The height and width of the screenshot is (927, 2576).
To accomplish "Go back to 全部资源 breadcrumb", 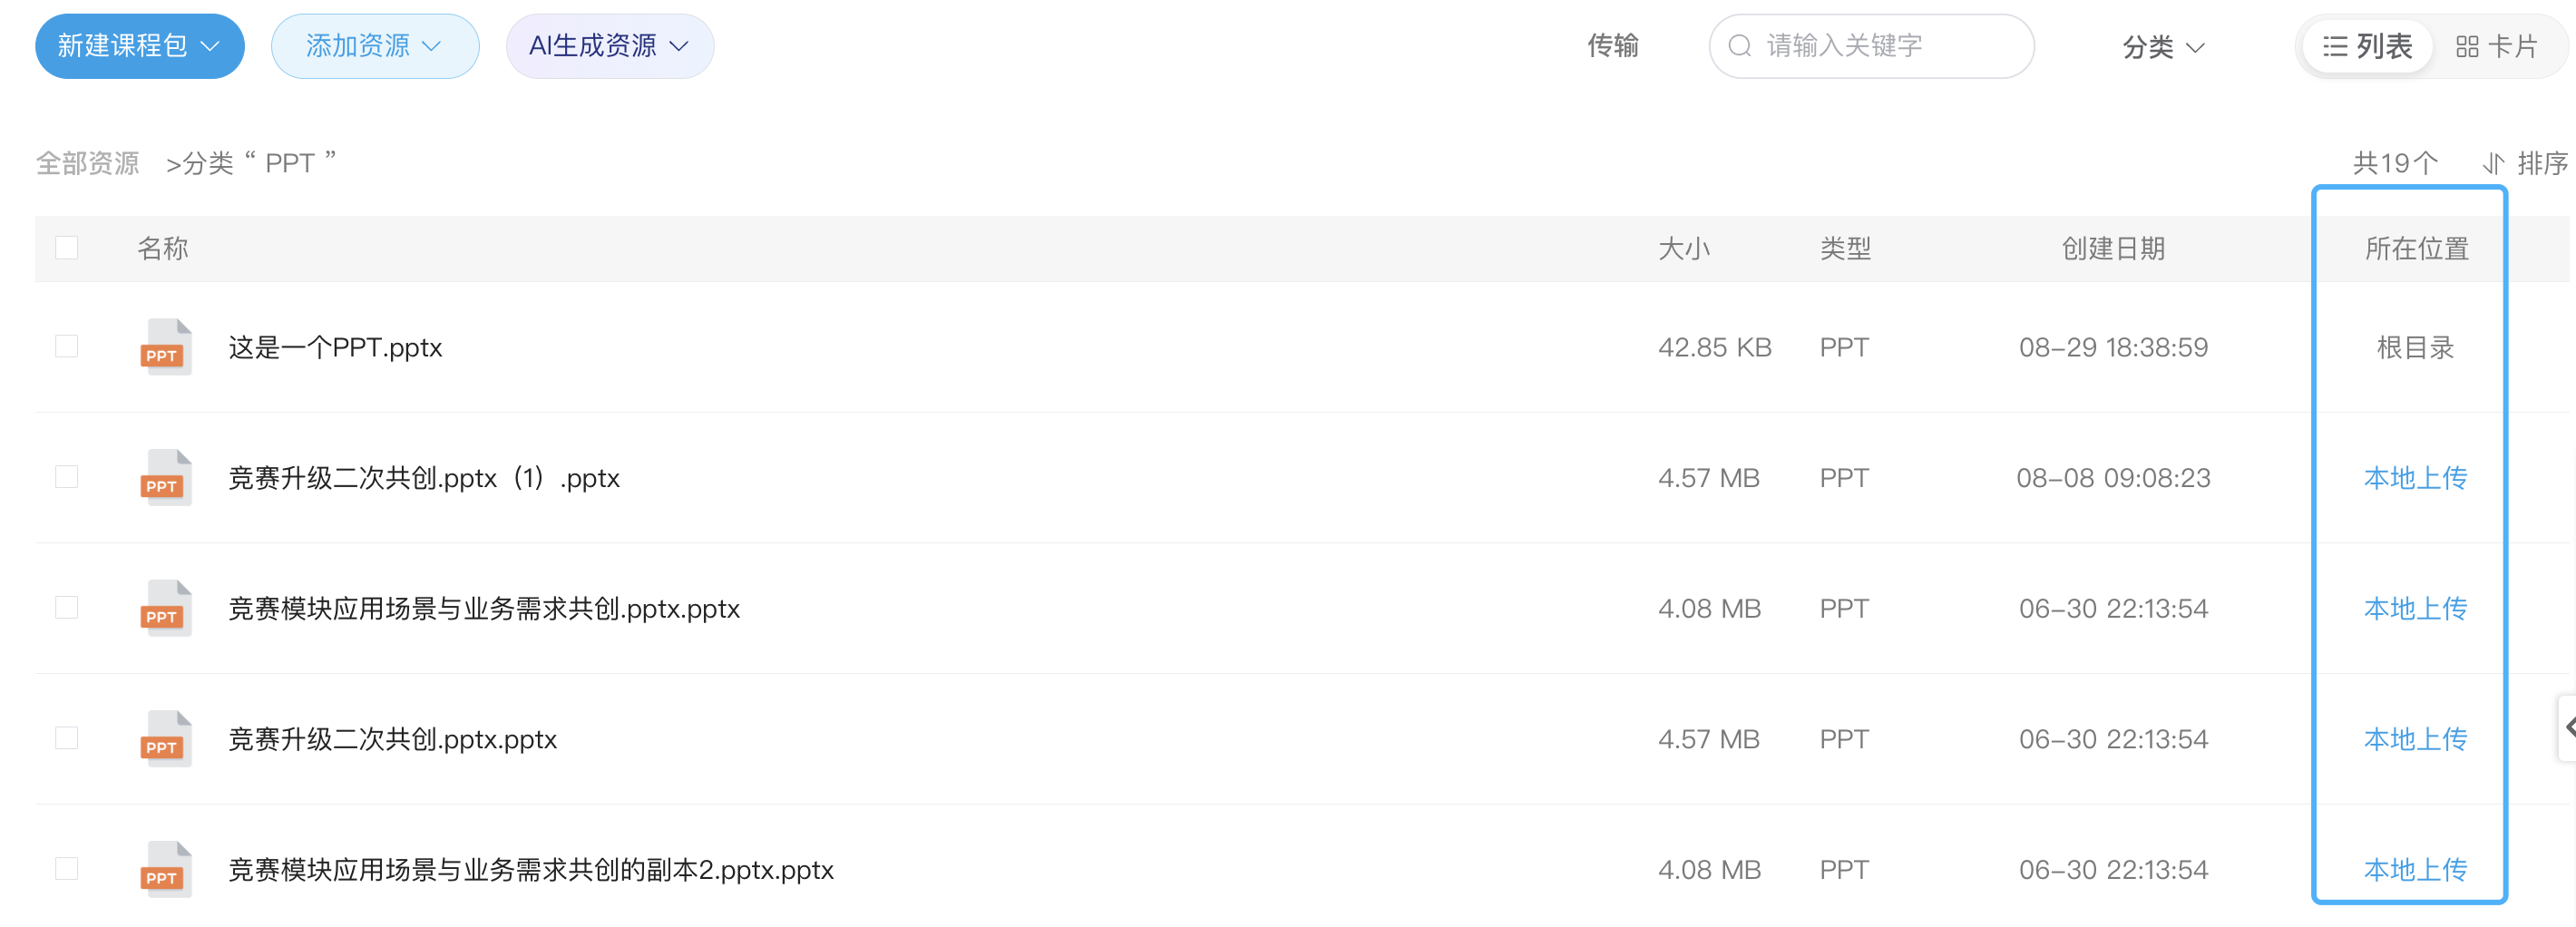I will [88, 163].
